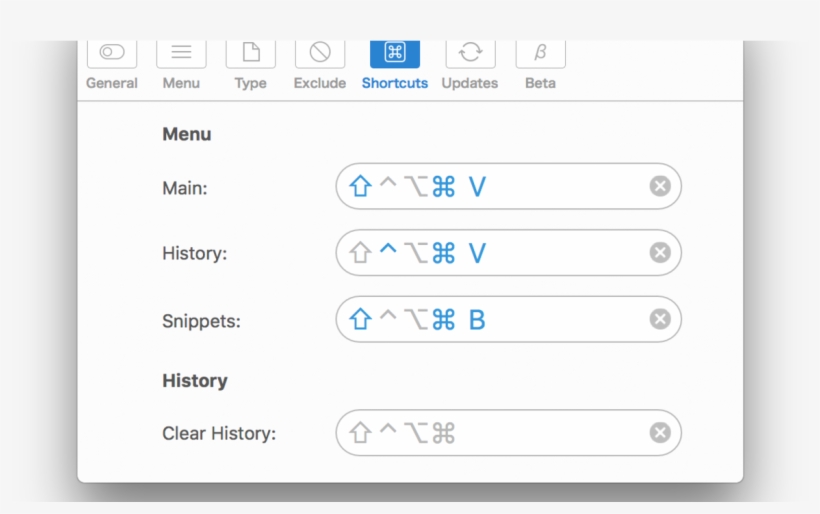Clear the History menu shortcut

click(660, 253)
